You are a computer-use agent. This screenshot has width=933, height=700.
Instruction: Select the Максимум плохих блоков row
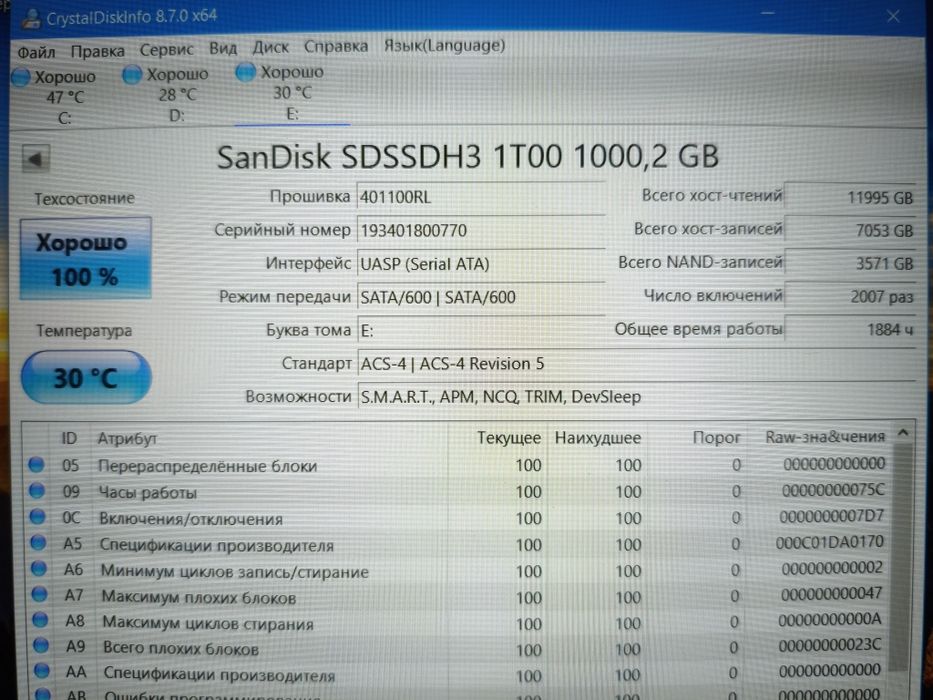pyautogui.click(x=458, y=596)
